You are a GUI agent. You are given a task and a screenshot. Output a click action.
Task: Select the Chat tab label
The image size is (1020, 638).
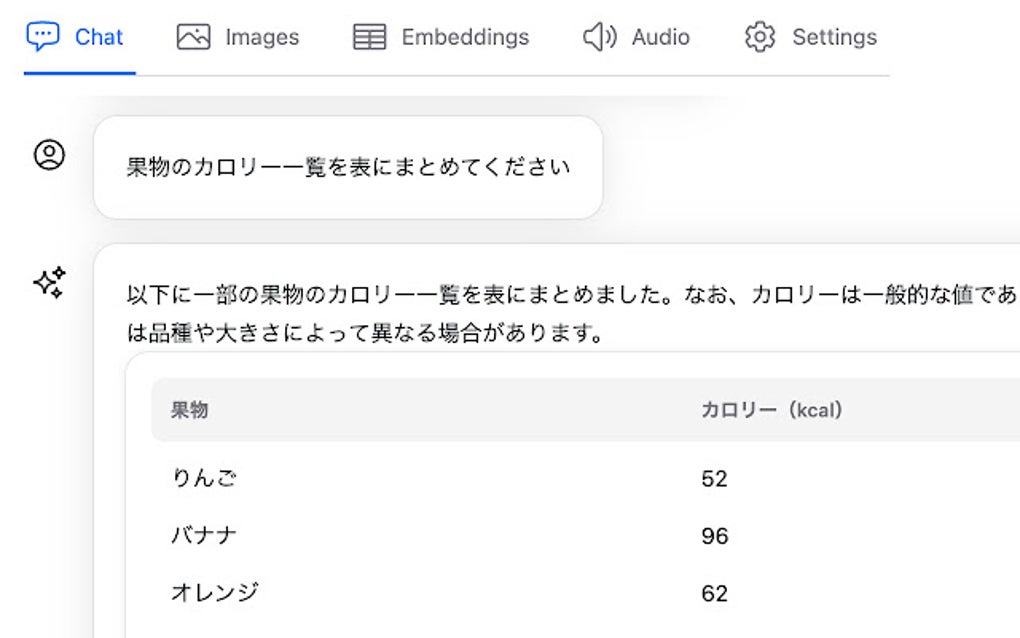point(99,37)
